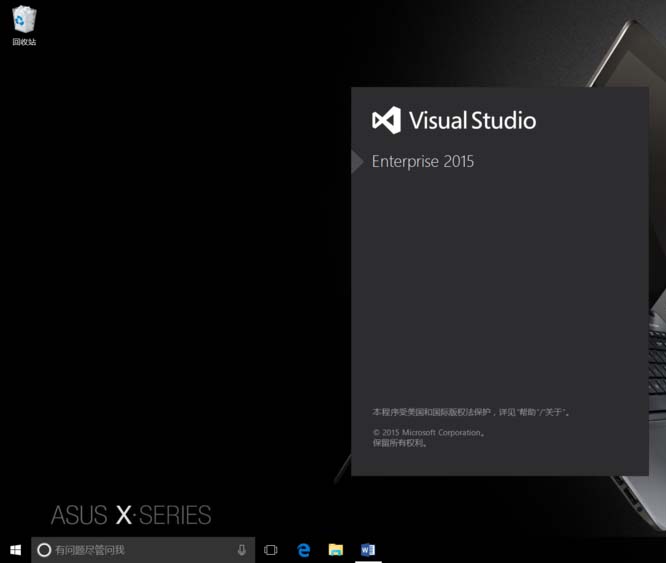The height and width of the screenshot is (563, 666).
Task: Open the Recycle Bin desktop icon
Action: [x=24, y=20]
